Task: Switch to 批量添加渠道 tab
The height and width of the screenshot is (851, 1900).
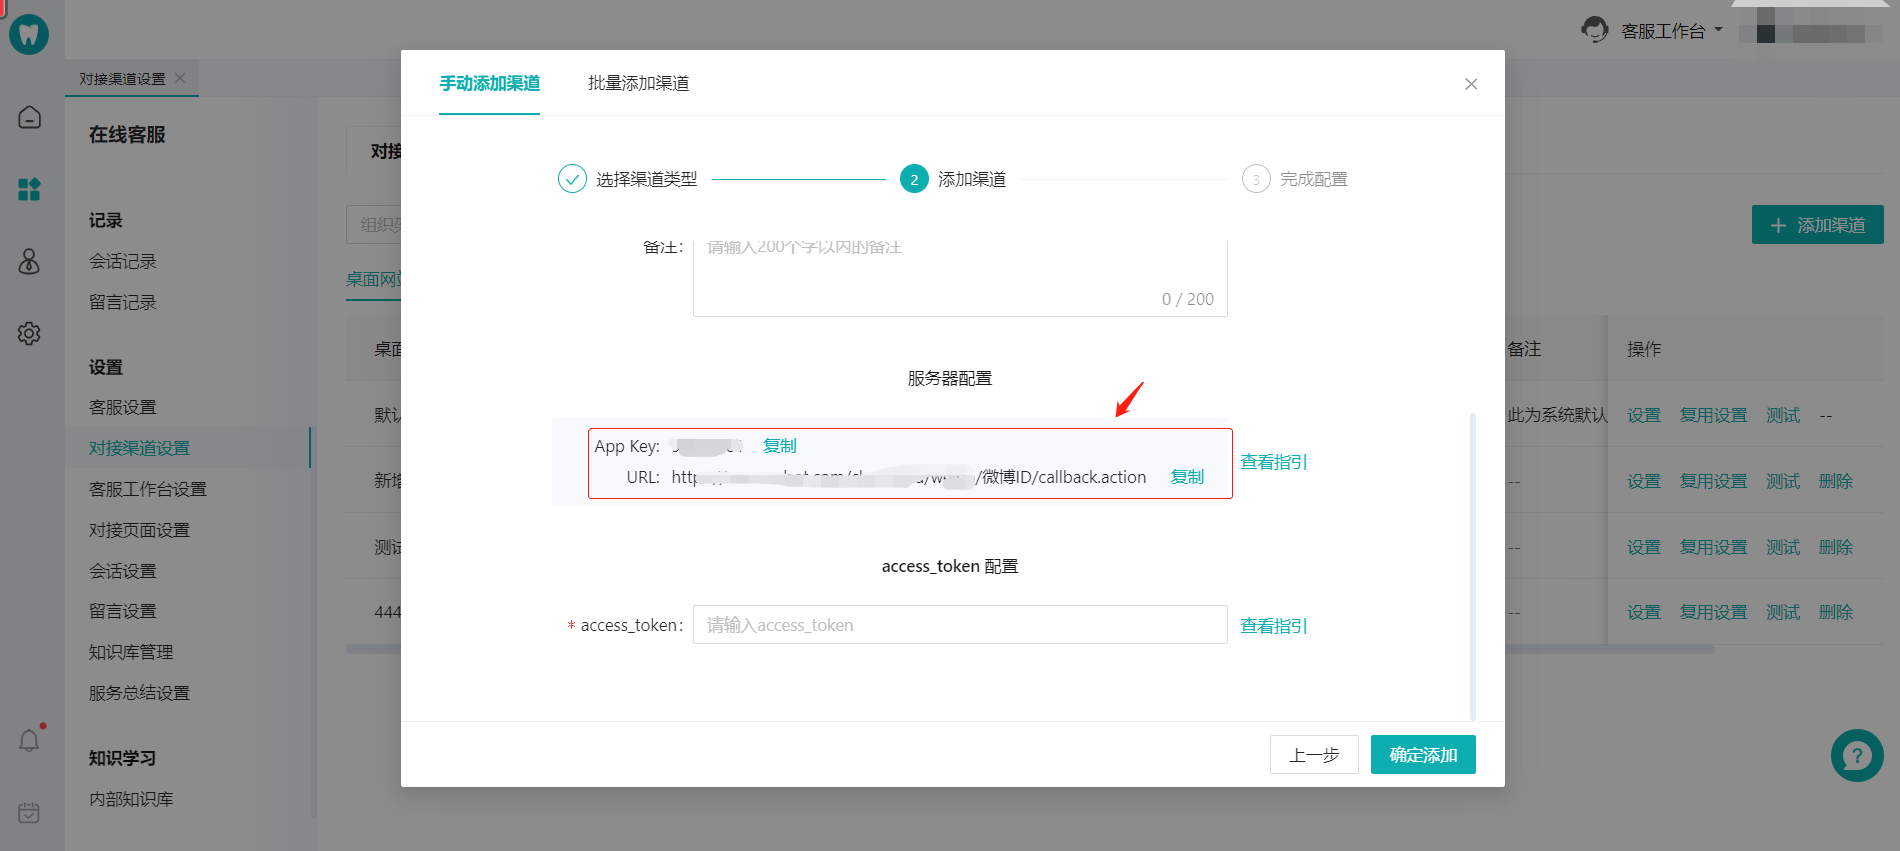Action: tap(639, 83)
